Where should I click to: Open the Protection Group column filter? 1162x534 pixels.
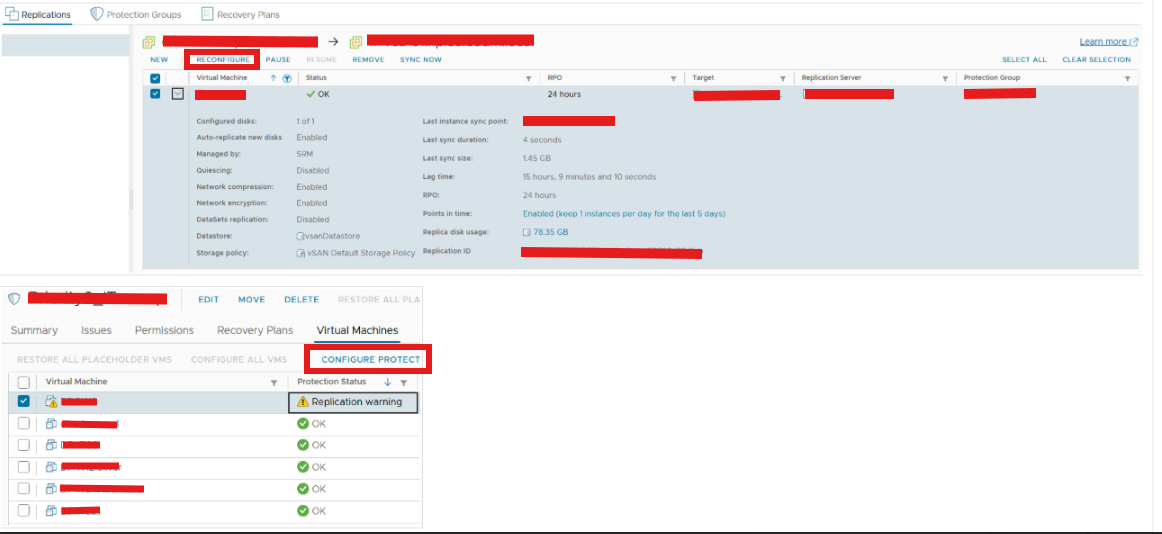(x=1127, y=78)
